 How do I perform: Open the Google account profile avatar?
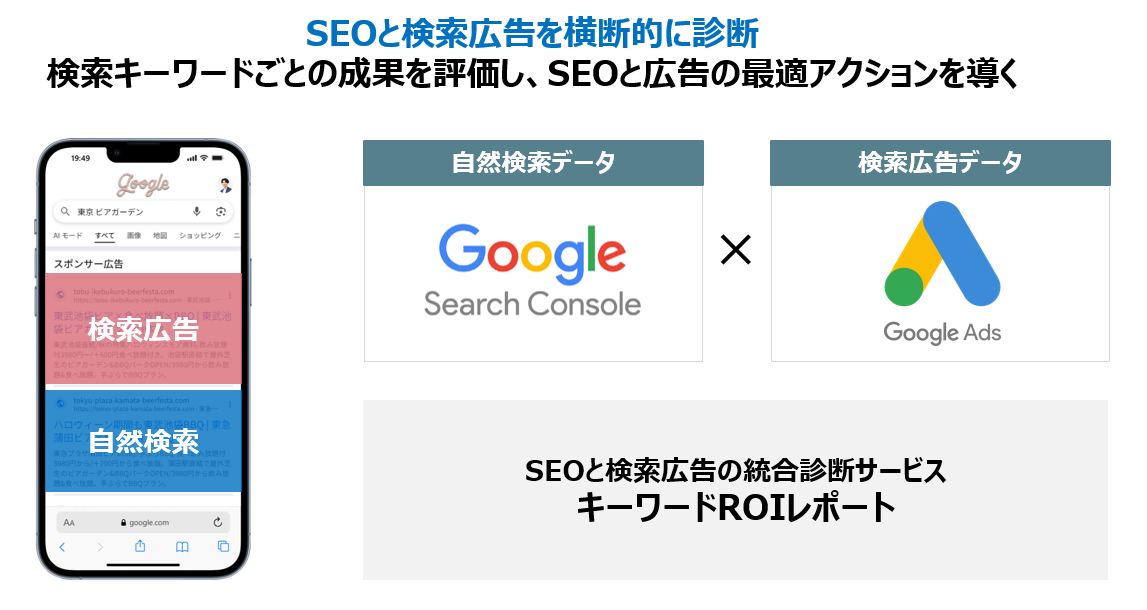click(224, 185)
